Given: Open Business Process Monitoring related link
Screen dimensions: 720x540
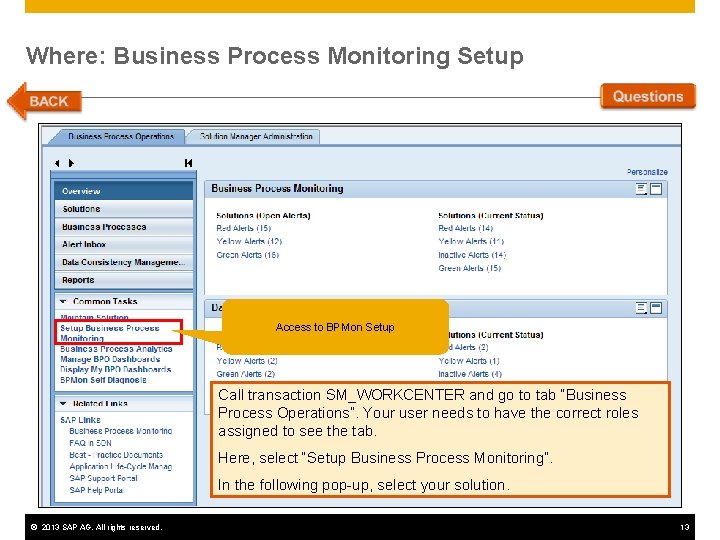Looking at the screenshot, I should (121, 431).
